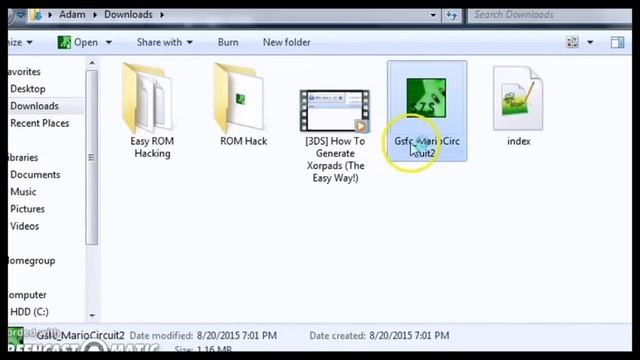Image resolution: width=640 pixels, height=360 pixels.
Task: Select Libraries in the navigation pane
Action: (x=23, y=158)
